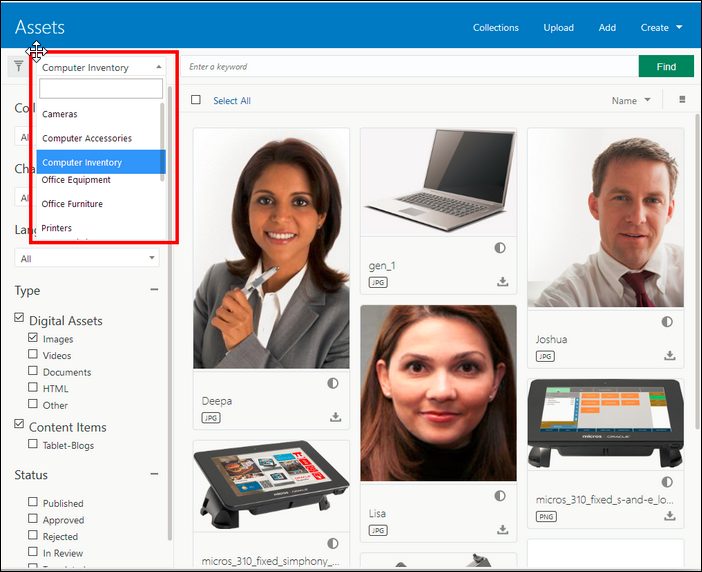Open micros_310_fixed_simphony tablet thumbnail
The height and width of the screenshot is (572, 702).
[x=271, y=485]
